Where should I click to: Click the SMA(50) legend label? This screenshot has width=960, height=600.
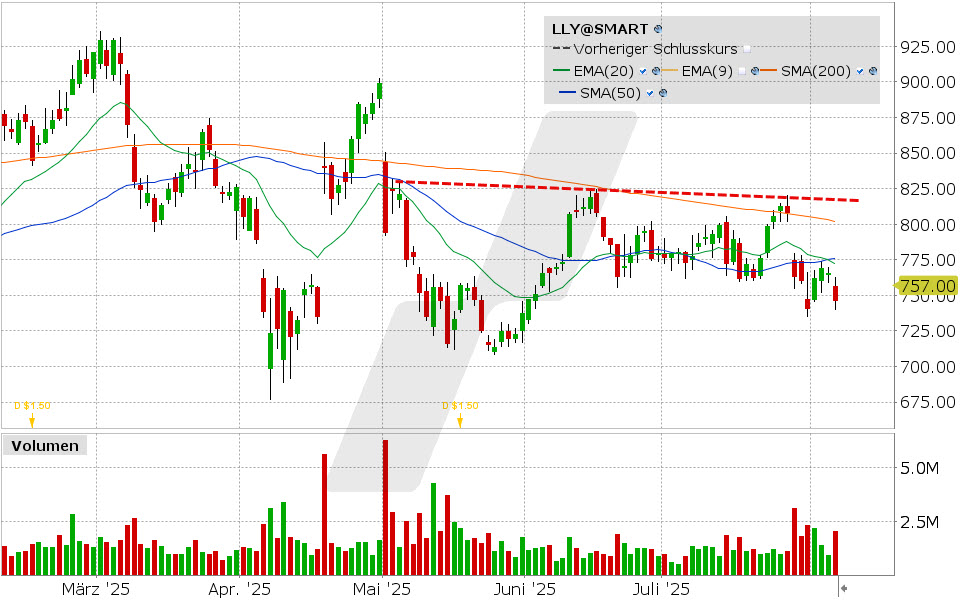(x=610, y=93)
